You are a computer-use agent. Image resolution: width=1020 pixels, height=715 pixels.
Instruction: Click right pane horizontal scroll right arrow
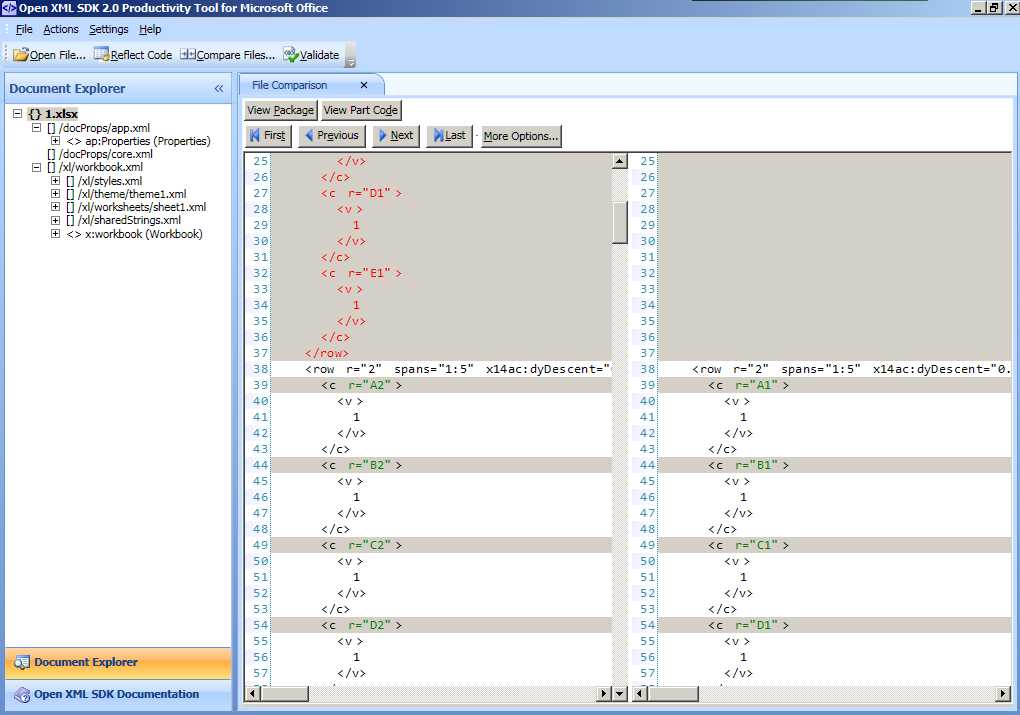click(1004, 694)
